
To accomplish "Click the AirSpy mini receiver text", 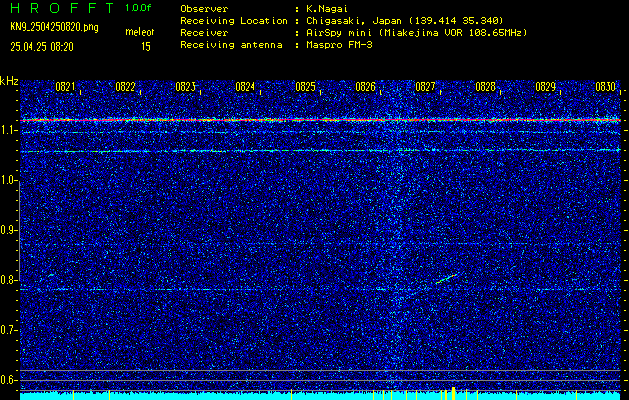I will tap(416, 33).
